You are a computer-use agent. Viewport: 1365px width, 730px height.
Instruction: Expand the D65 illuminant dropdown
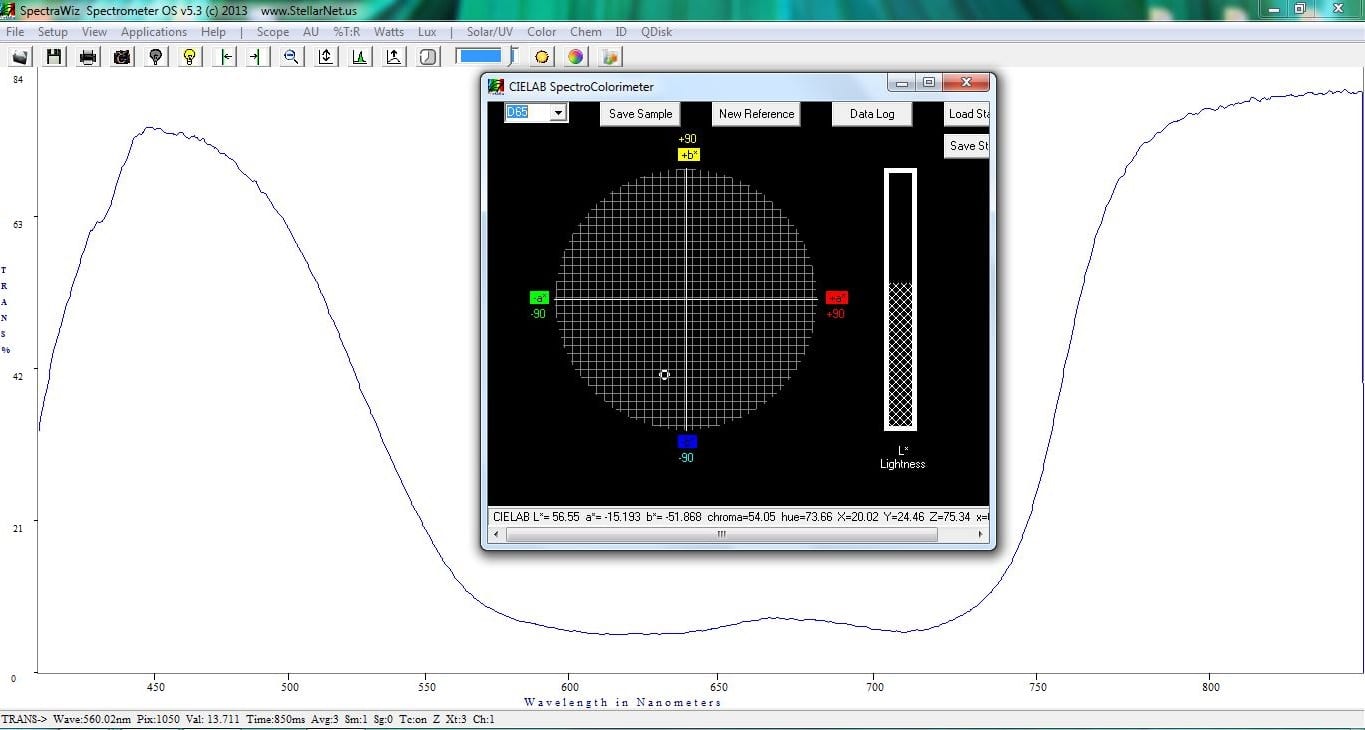pyautogui.click(x=558, y=114)
